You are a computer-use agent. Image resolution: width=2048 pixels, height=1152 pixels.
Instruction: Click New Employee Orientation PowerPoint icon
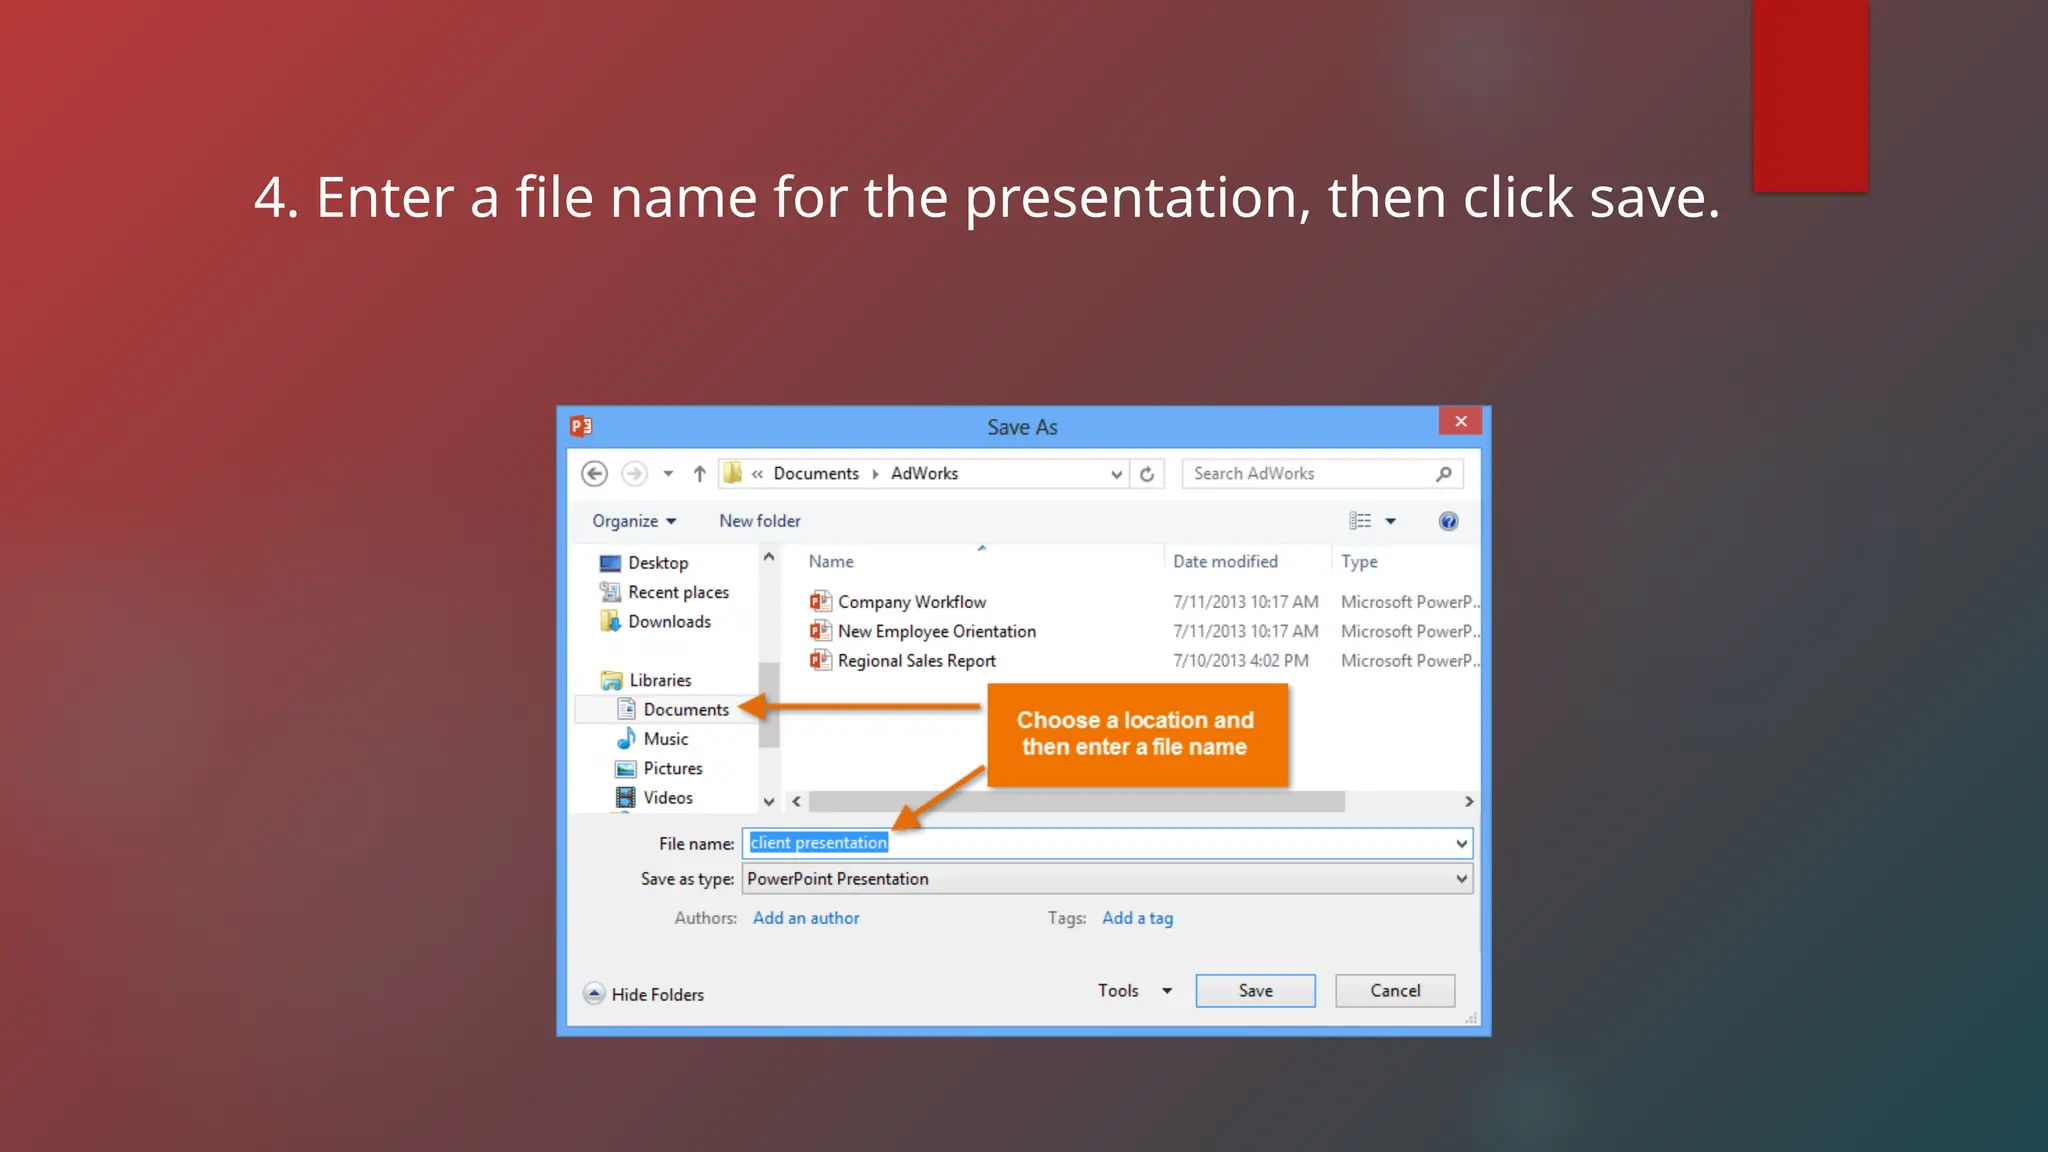821,631
